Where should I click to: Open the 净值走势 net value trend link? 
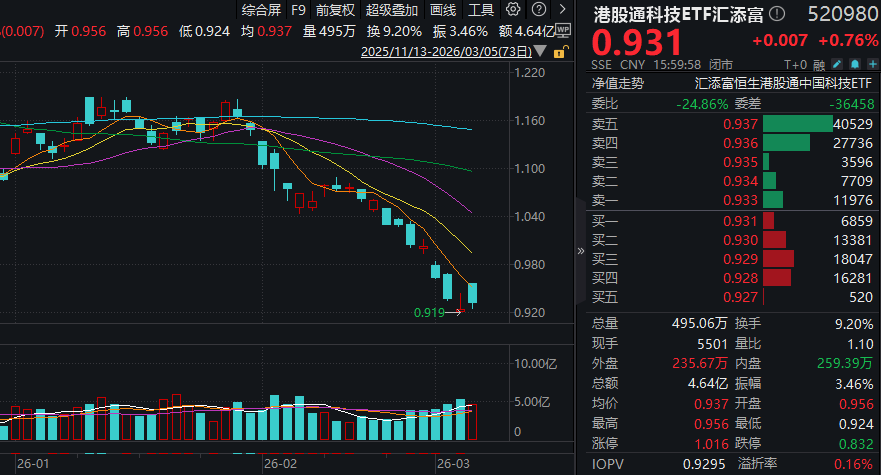(617, 84)
